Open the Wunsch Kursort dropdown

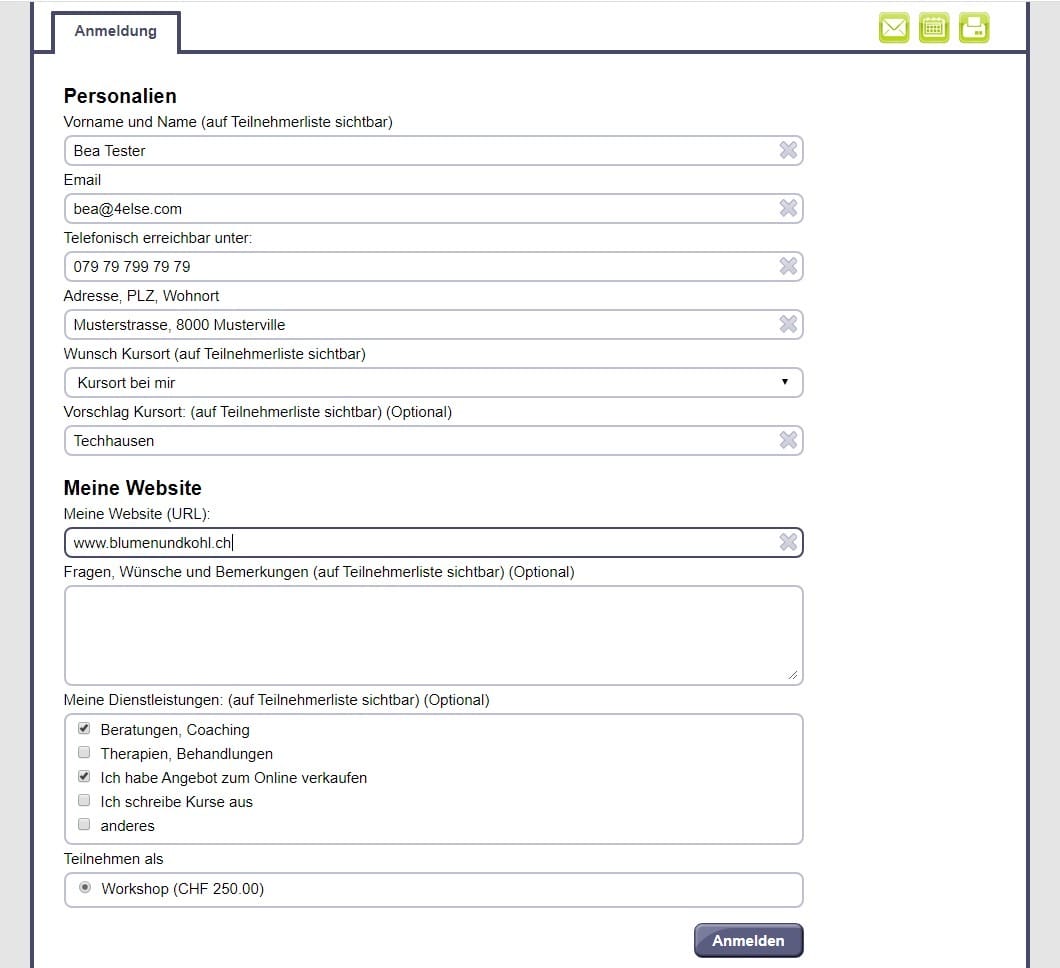(x=433, y=383)
